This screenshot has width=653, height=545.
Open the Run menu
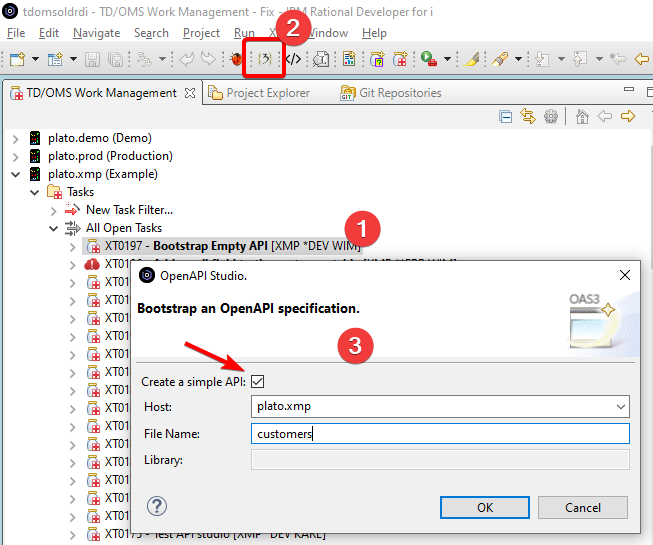244,33
